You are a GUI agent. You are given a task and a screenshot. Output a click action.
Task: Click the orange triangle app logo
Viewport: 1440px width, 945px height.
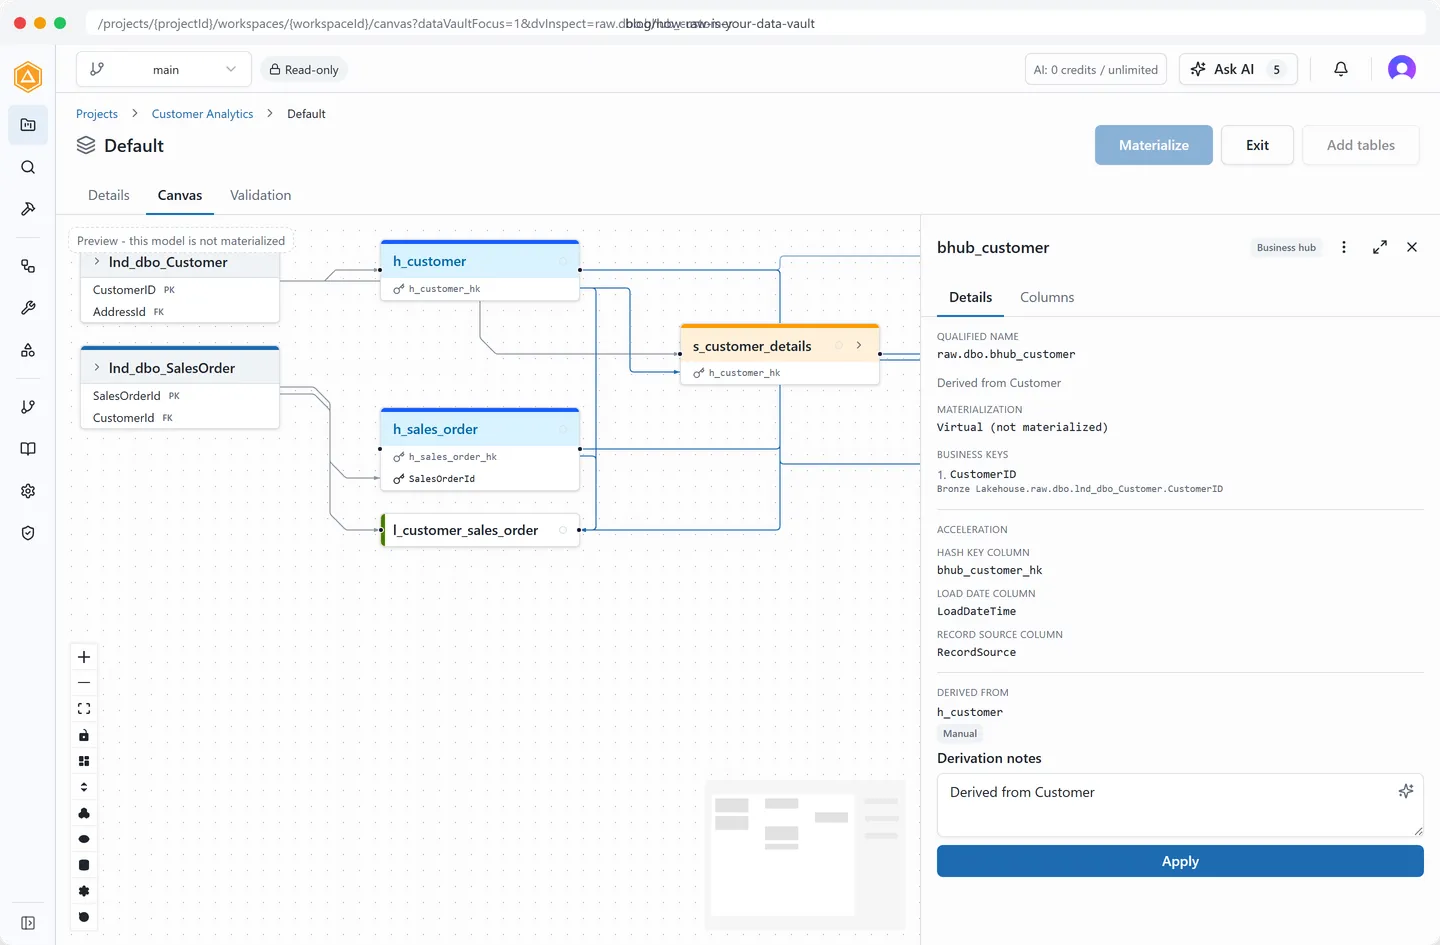(28, 76)
